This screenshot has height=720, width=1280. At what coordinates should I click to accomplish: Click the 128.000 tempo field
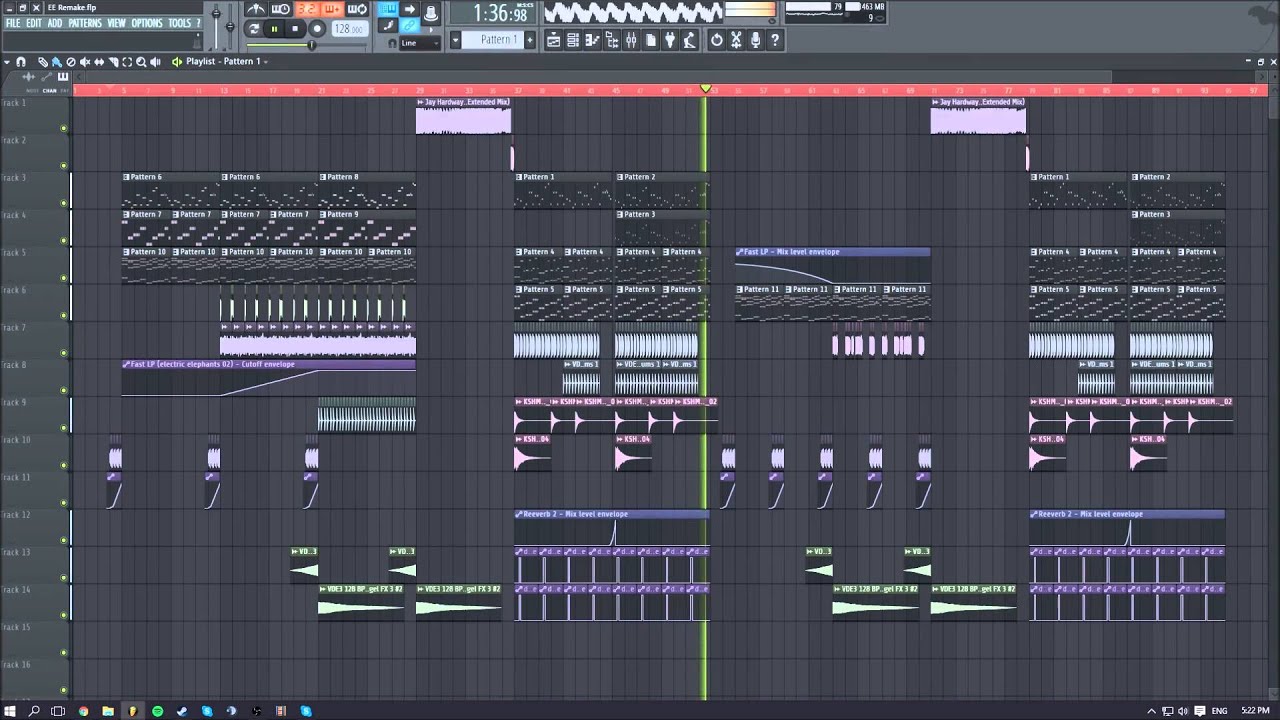[x=348, y=29]
